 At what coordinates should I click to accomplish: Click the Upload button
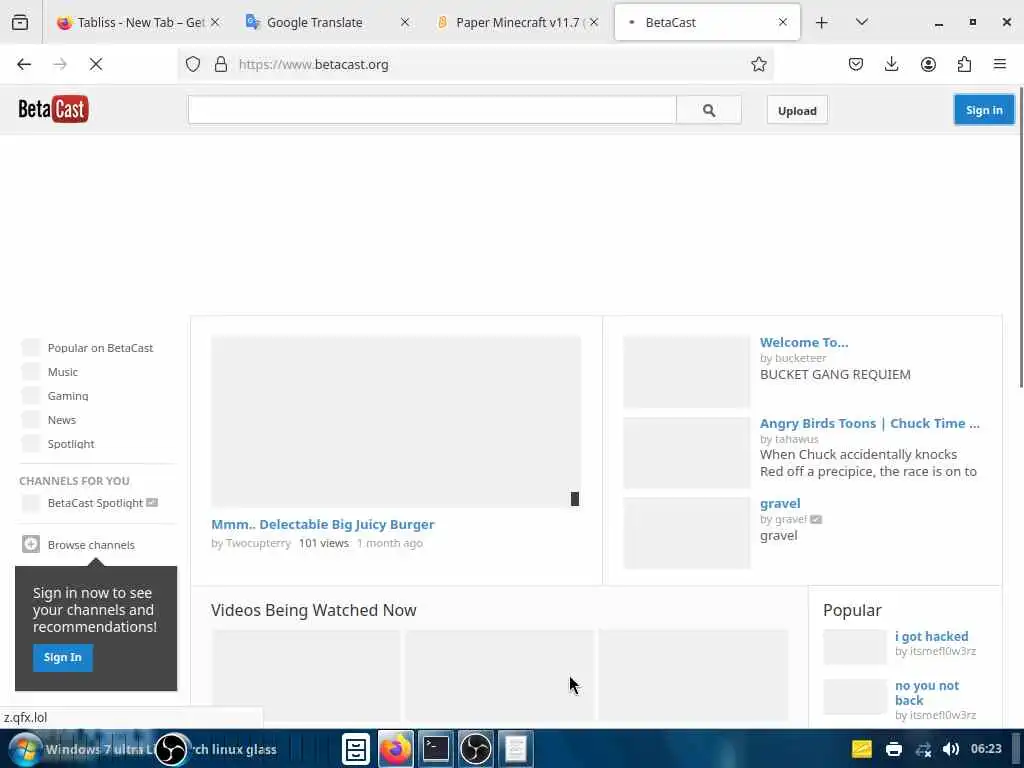(x=797, y=110)
